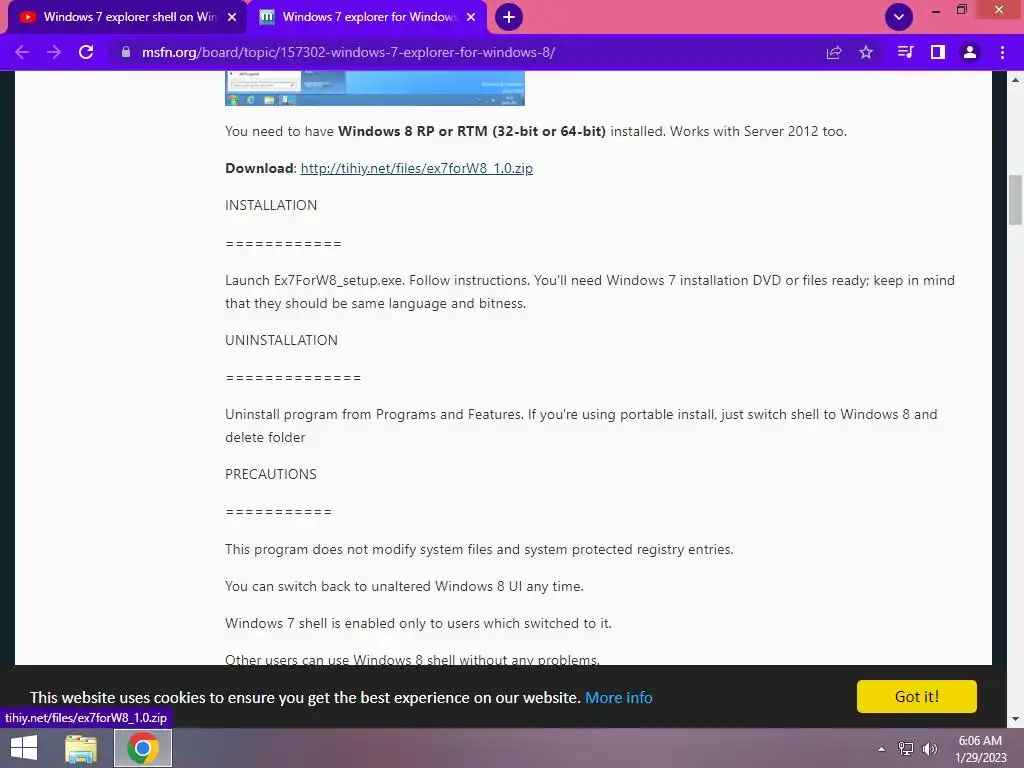
Task: Open the media controls icon
Action: pos(905,52)
